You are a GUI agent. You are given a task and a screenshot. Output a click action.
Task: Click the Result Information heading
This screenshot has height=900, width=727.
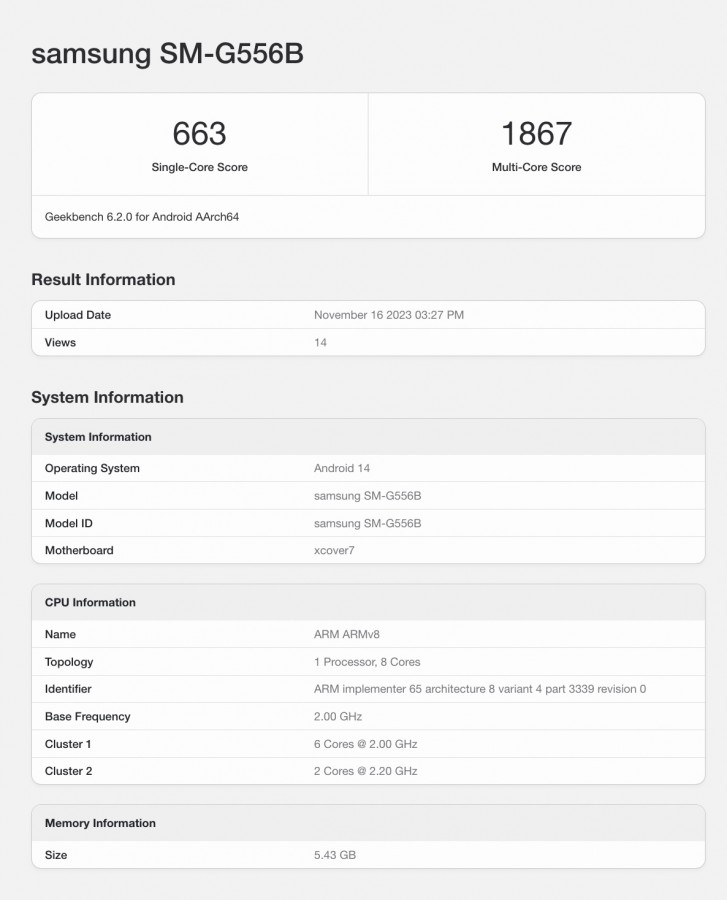click(103, 280)
